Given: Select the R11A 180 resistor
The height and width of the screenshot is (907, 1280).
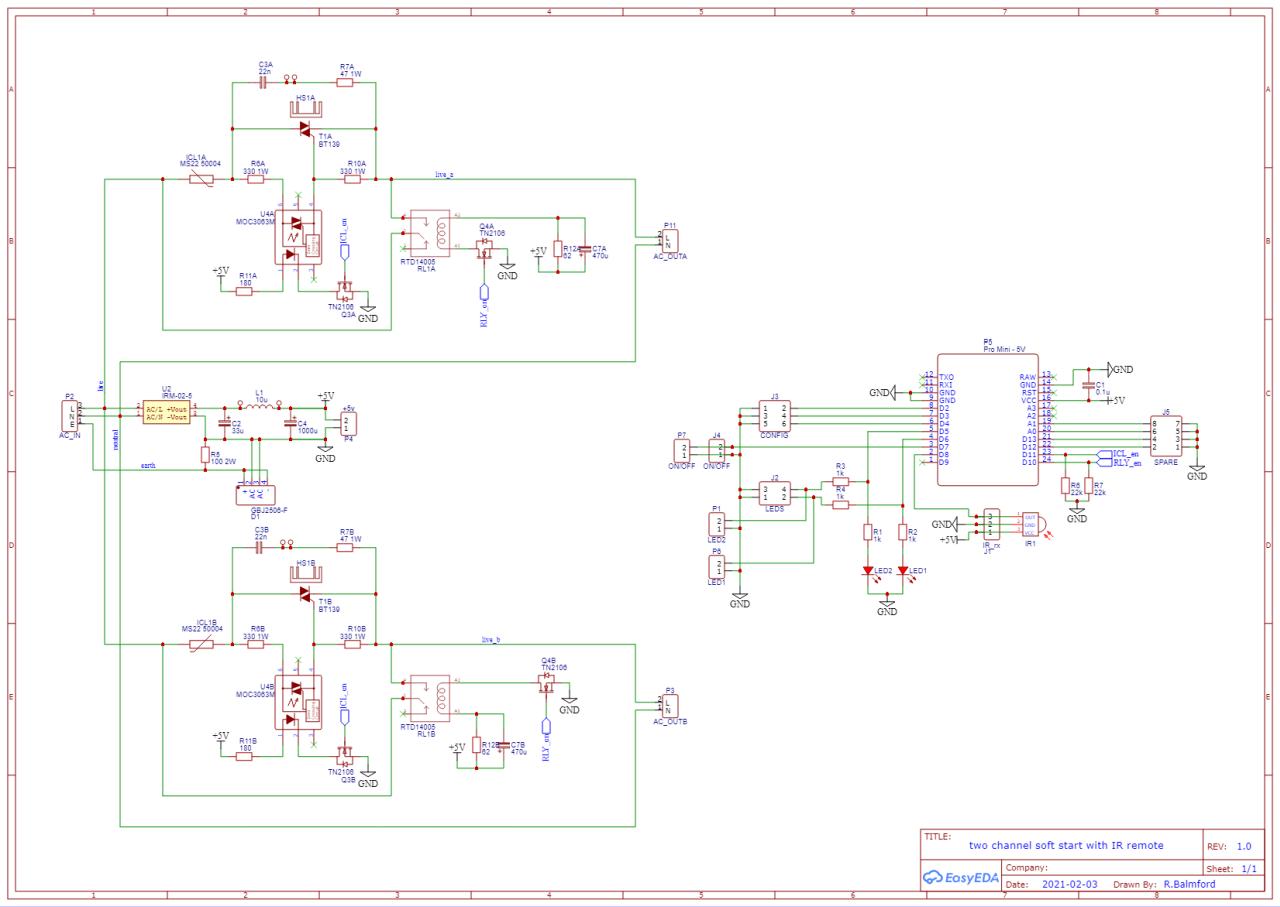Looking at the screenshot, I should [x=244, y=291].
